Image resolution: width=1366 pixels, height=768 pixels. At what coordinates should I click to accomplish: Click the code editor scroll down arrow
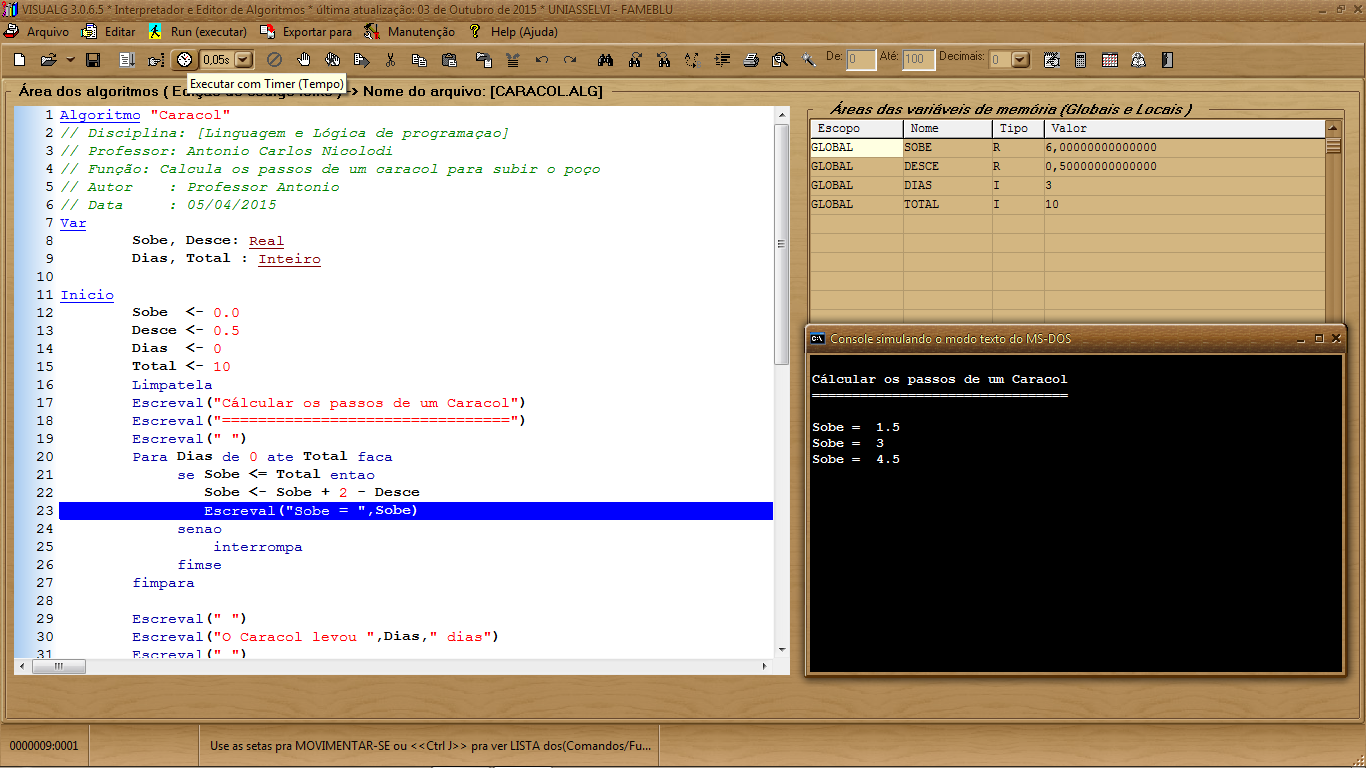(x=781, y=649)
